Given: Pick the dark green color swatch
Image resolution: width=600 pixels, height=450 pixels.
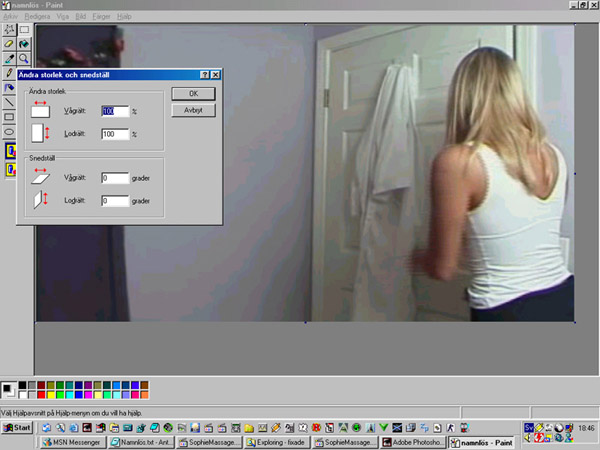Looking at the screenshot, I should [60, 385].
